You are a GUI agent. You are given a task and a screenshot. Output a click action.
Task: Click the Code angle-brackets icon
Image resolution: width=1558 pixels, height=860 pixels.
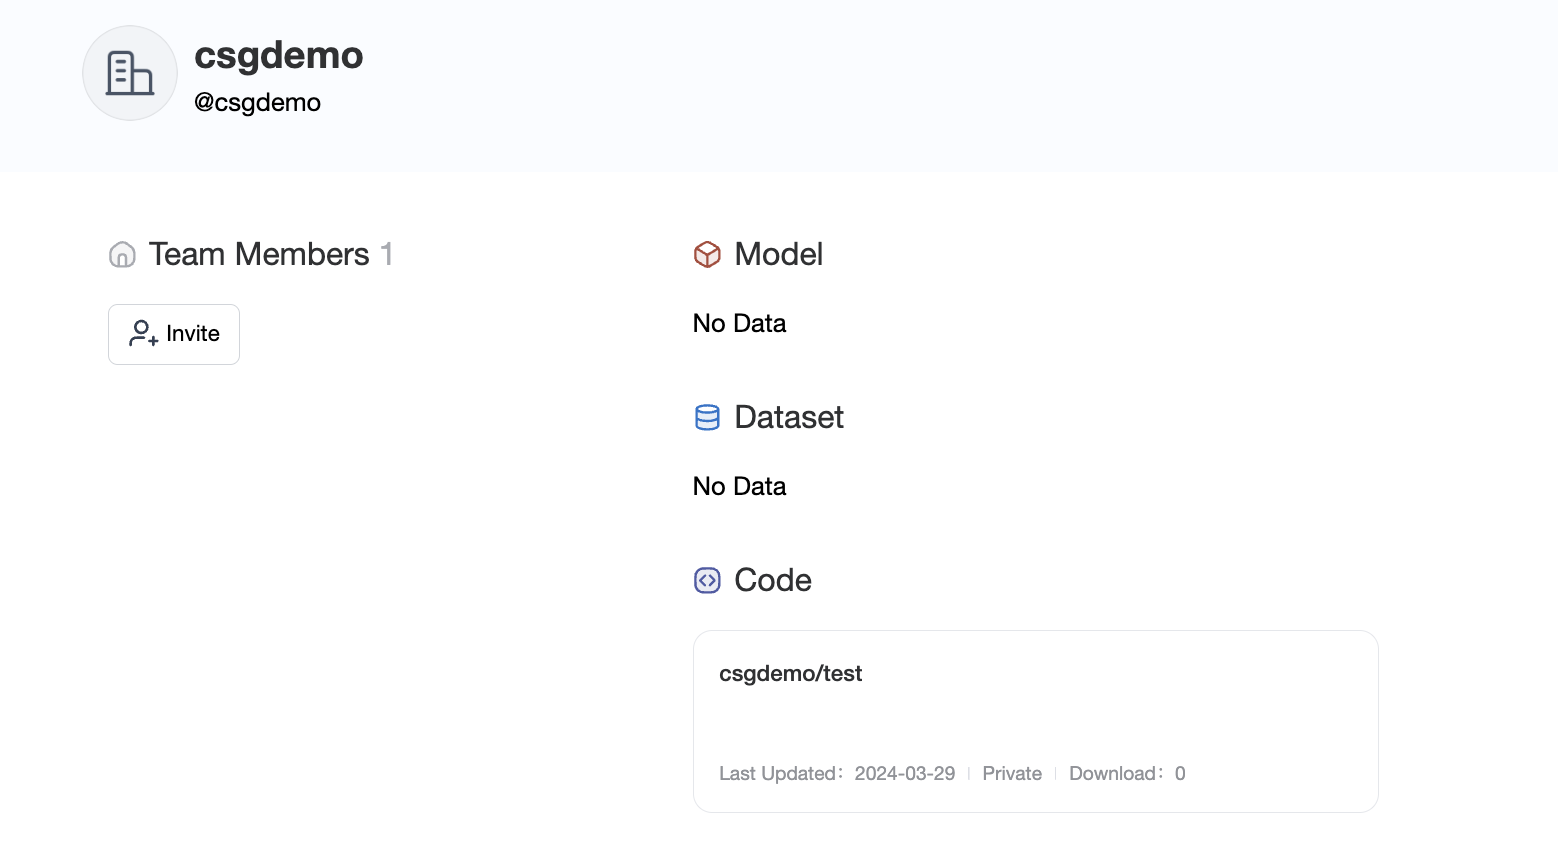707,580
